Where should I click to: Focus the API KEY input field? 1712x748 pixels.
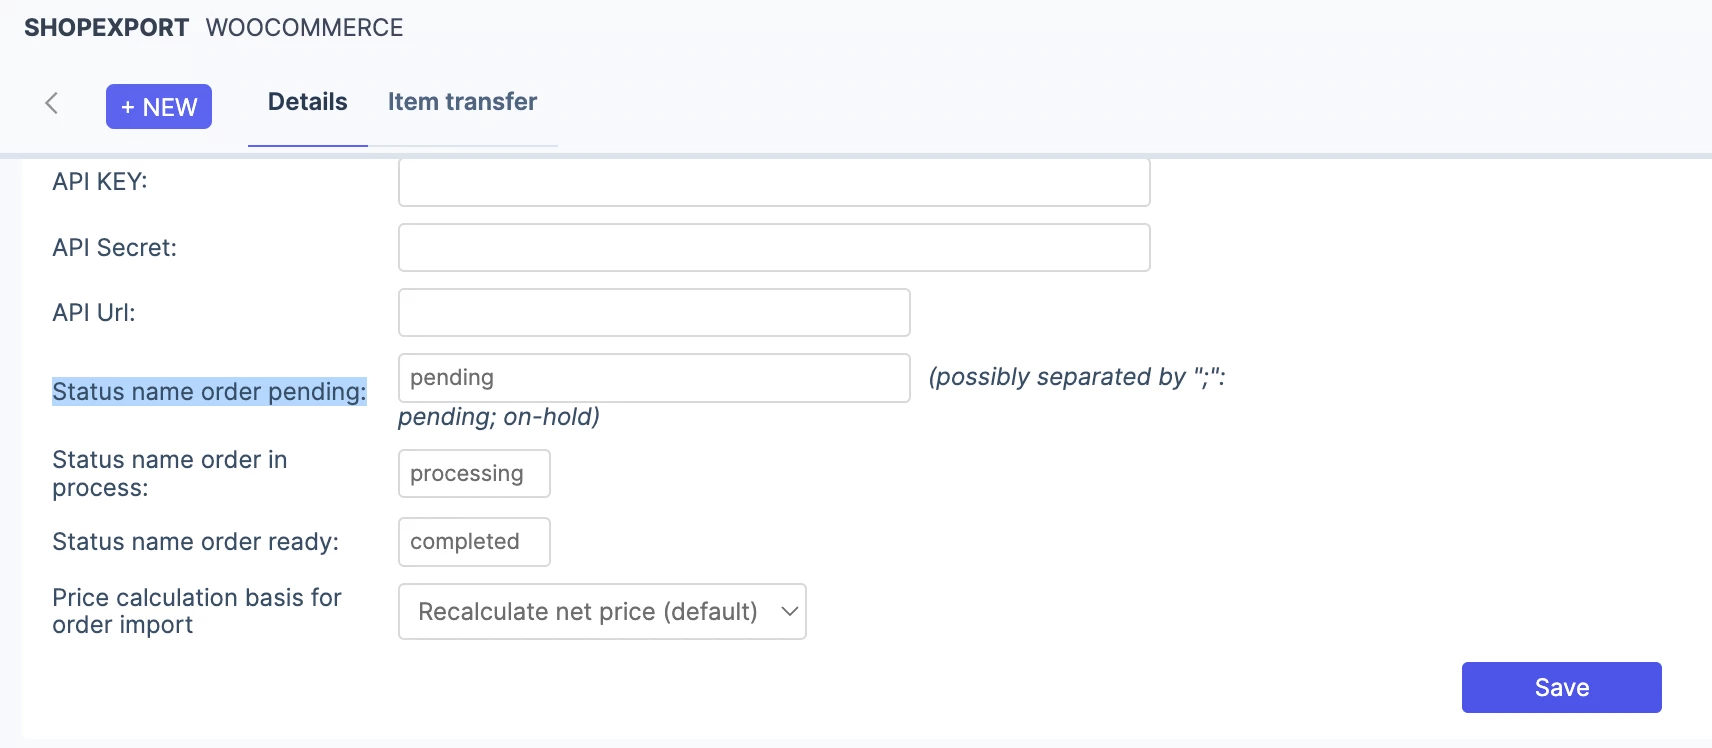tap(774, 182)
